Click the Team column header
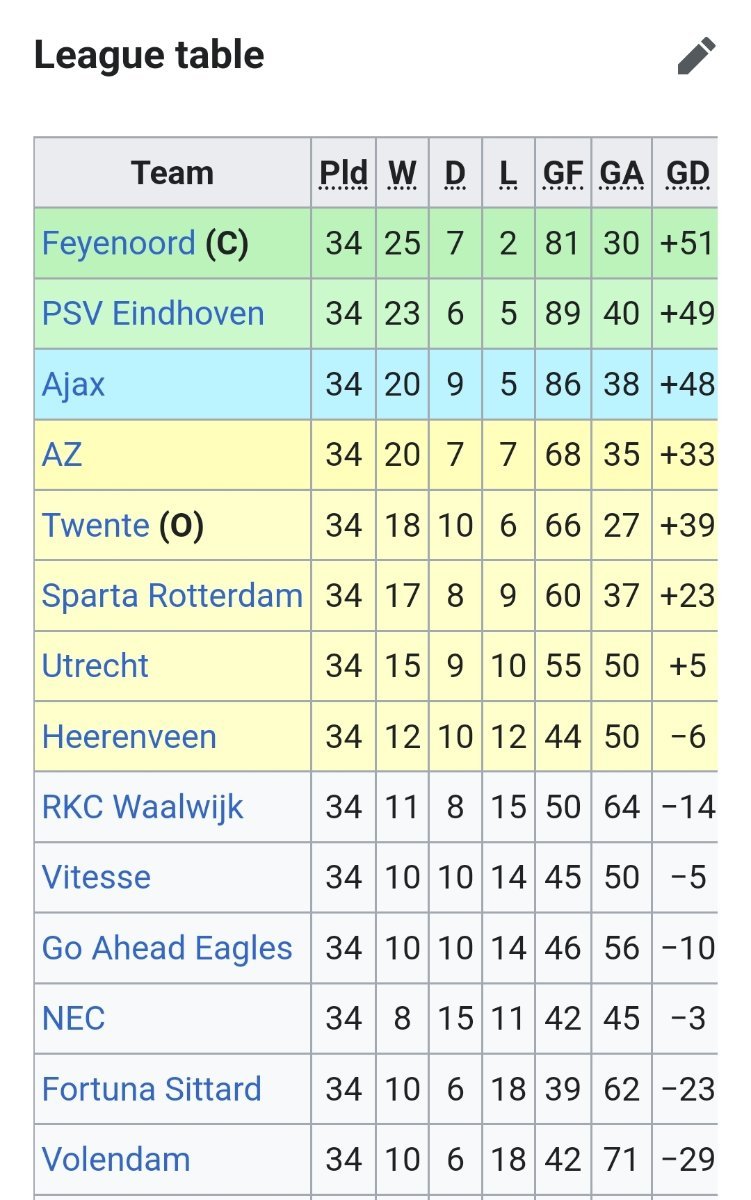The width and height of the screenshot is (751, 1200). [172, 173]
